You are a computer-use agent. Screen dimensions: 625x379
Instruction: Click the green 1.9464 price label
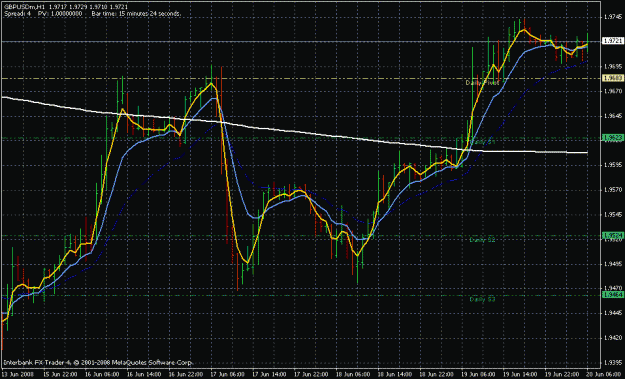(613, 295)
